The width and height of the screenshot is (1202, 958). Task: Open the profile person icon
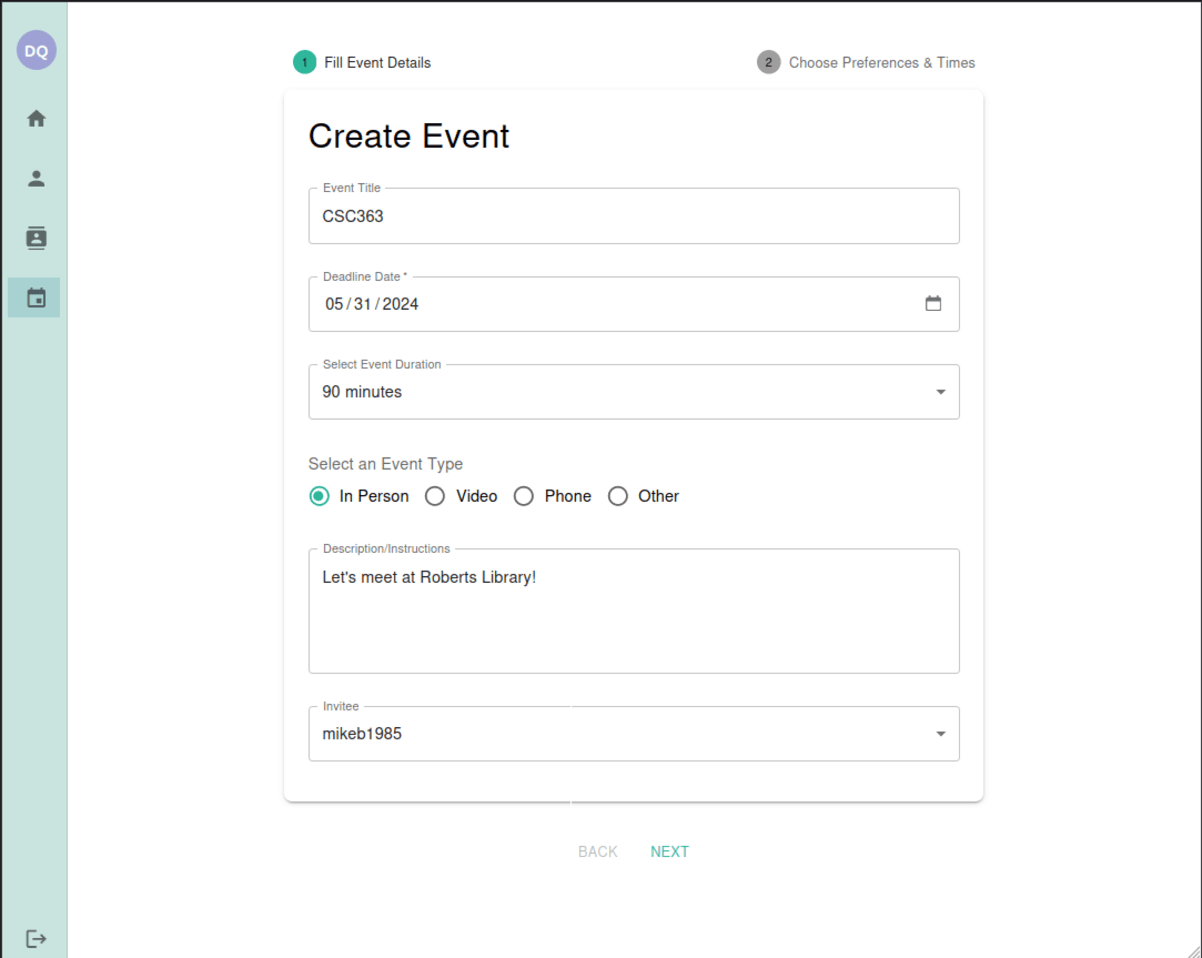[36, 179]
